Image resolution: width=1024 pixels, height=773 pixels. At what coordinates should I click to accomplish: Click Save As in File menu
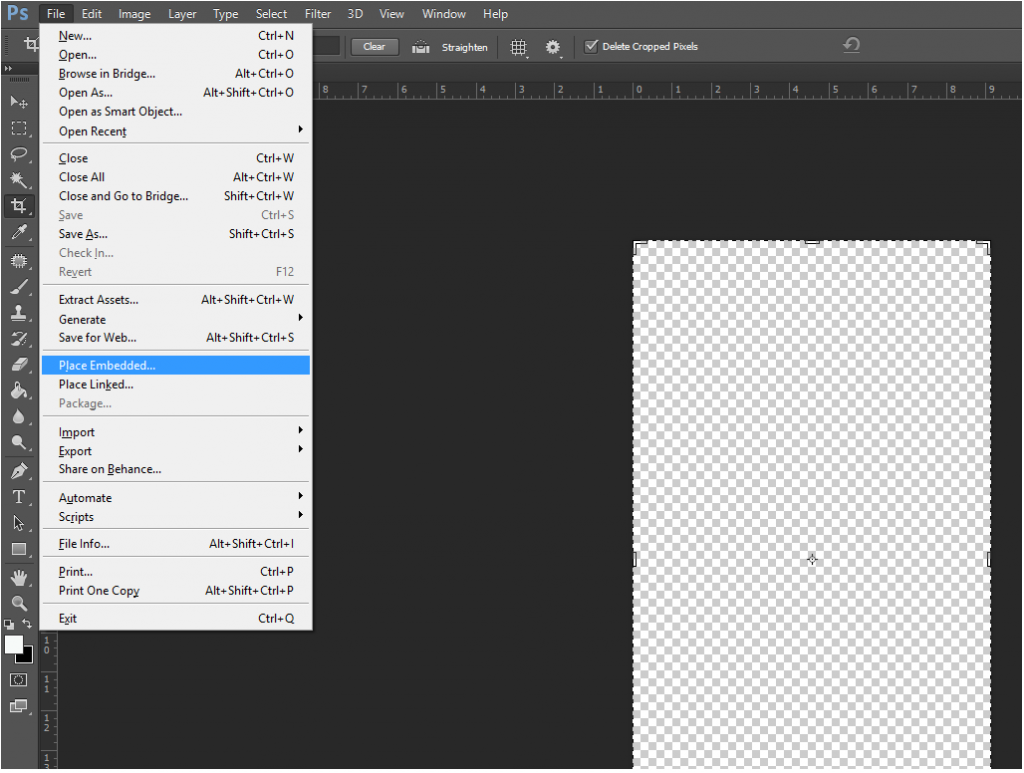[83, 234]
